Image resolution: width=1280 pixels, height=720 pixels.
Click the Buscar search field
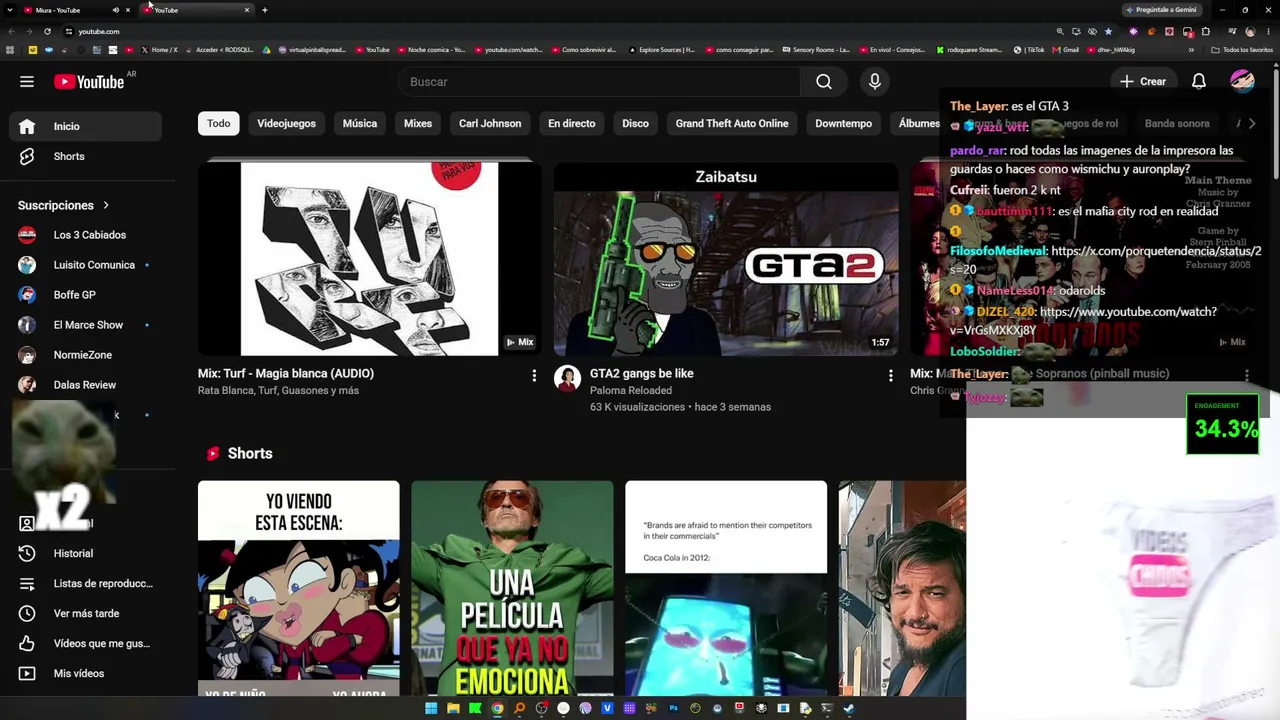point(600,82)
